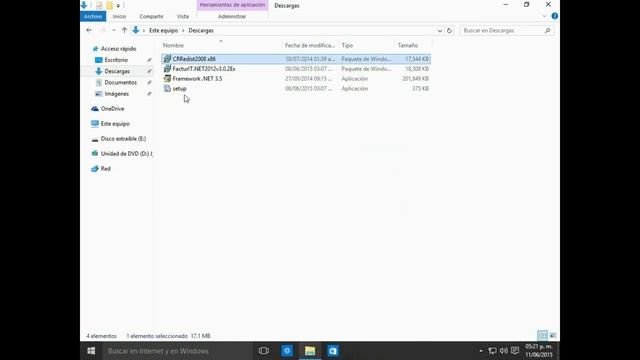This screenshot has width=640, height=360.
Task: Select the setup file
Action: [x=296, y=89]
